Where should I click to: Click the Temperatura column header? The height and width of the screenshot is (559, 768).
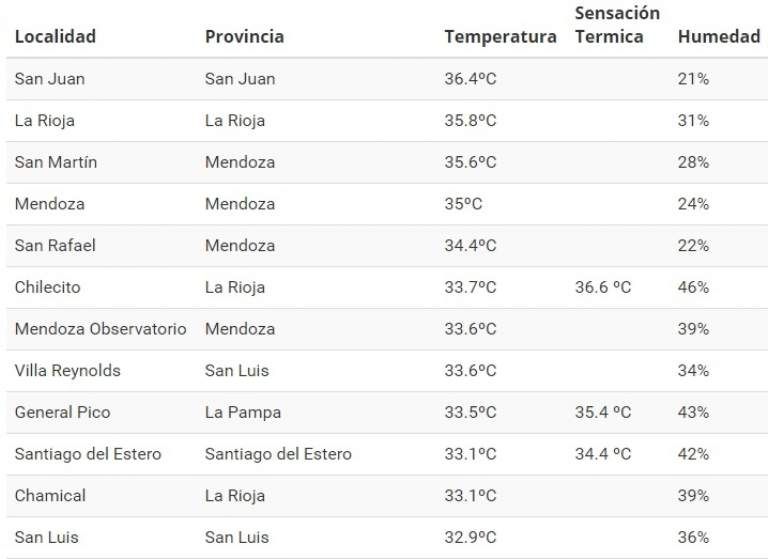pos(500,37)
